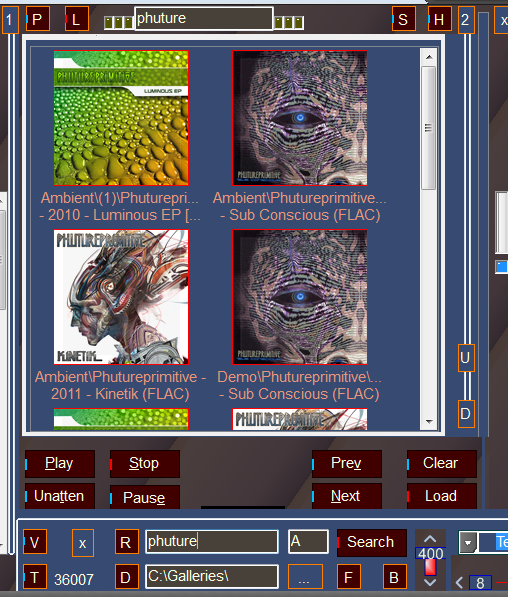
Task: Click the left chevron beside "8"
Action: click(460, 583)
